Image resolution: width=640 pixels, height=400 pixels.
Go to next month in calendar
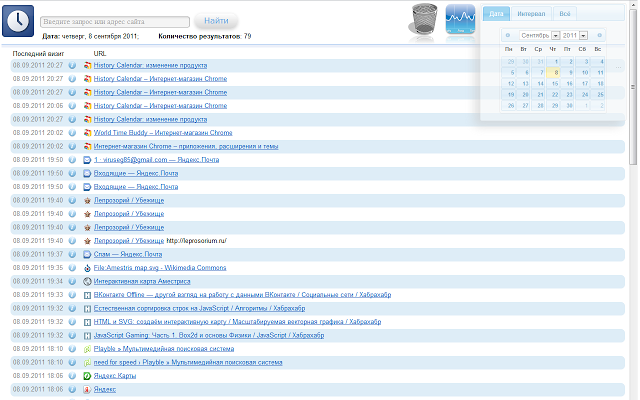pyautogui.click(x=599, y=36)
